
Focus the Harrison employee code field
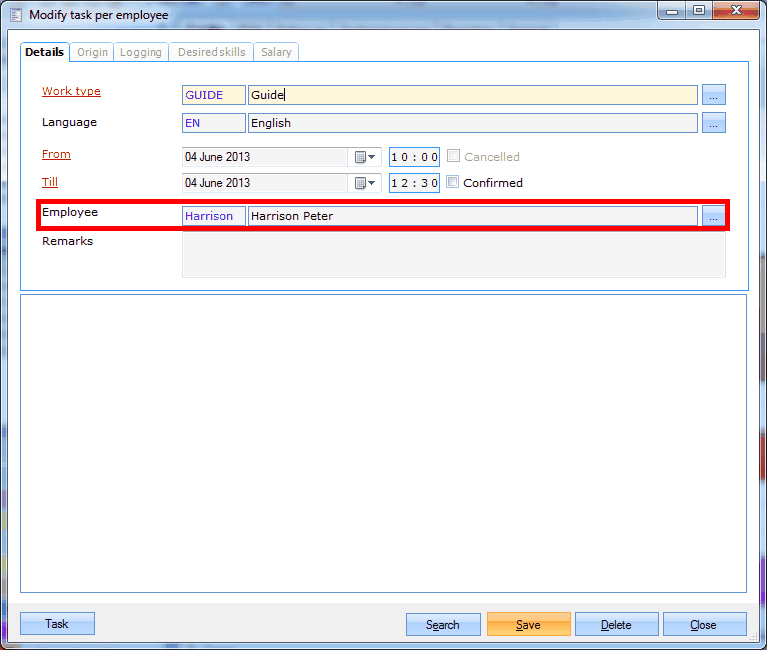coord(214,216)
